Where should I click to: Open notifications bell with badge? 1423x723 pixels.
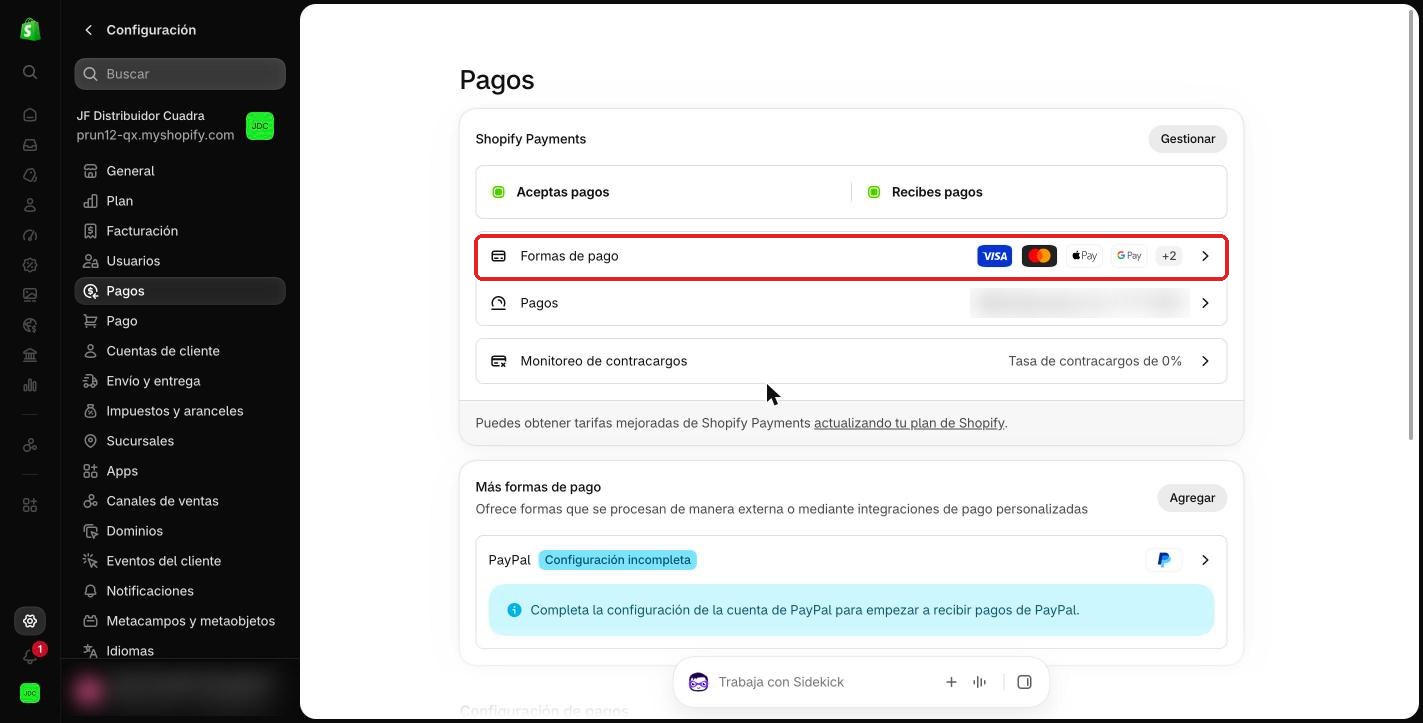(30, 656)
